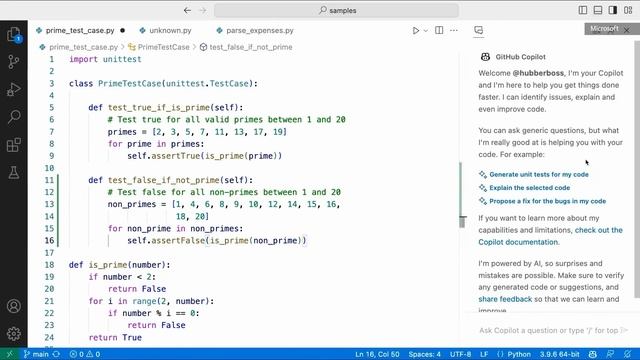Image resolution: width=640 pixels, height=360 pixels.
Task: Toggle the bottom panel visibility
Action: 598,11
